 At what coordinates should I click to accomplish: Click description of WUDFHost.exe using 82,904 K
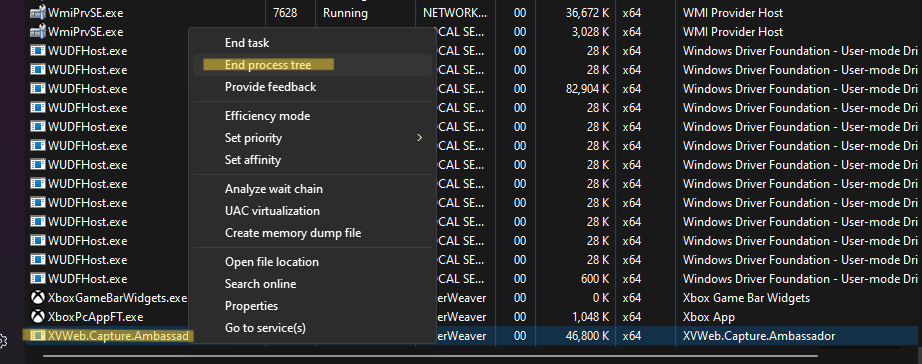[800, 89]
